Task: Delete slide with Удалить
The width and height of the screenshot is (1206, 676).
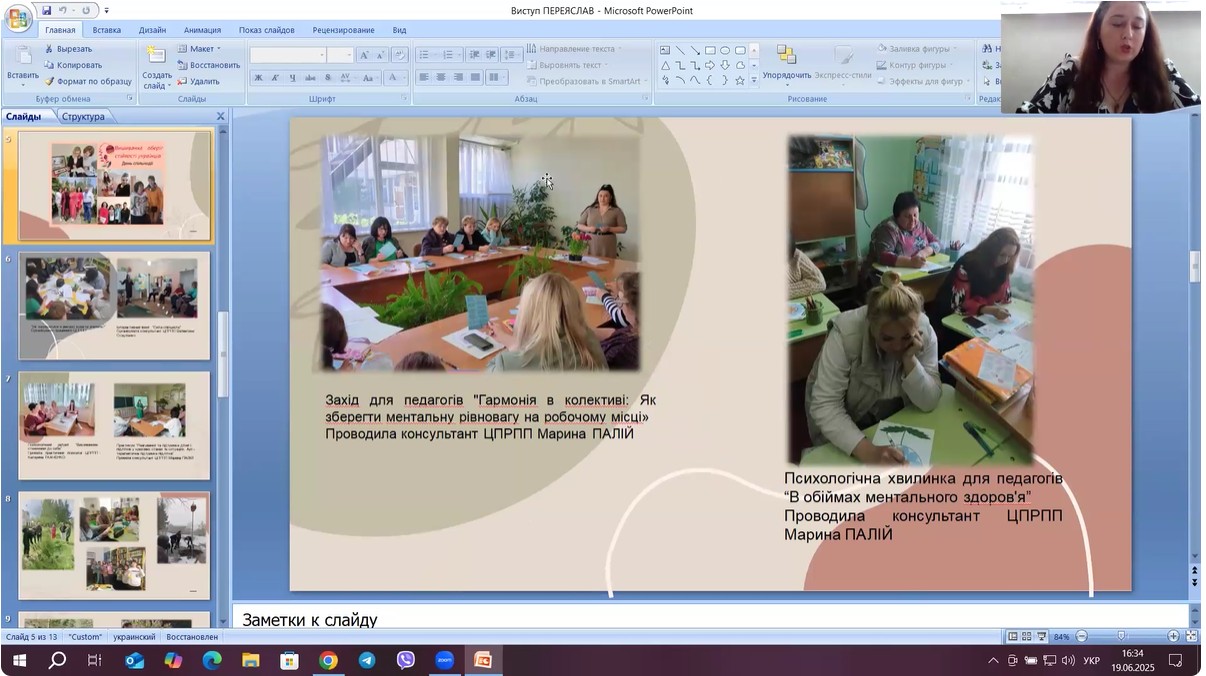Action: 198,81
